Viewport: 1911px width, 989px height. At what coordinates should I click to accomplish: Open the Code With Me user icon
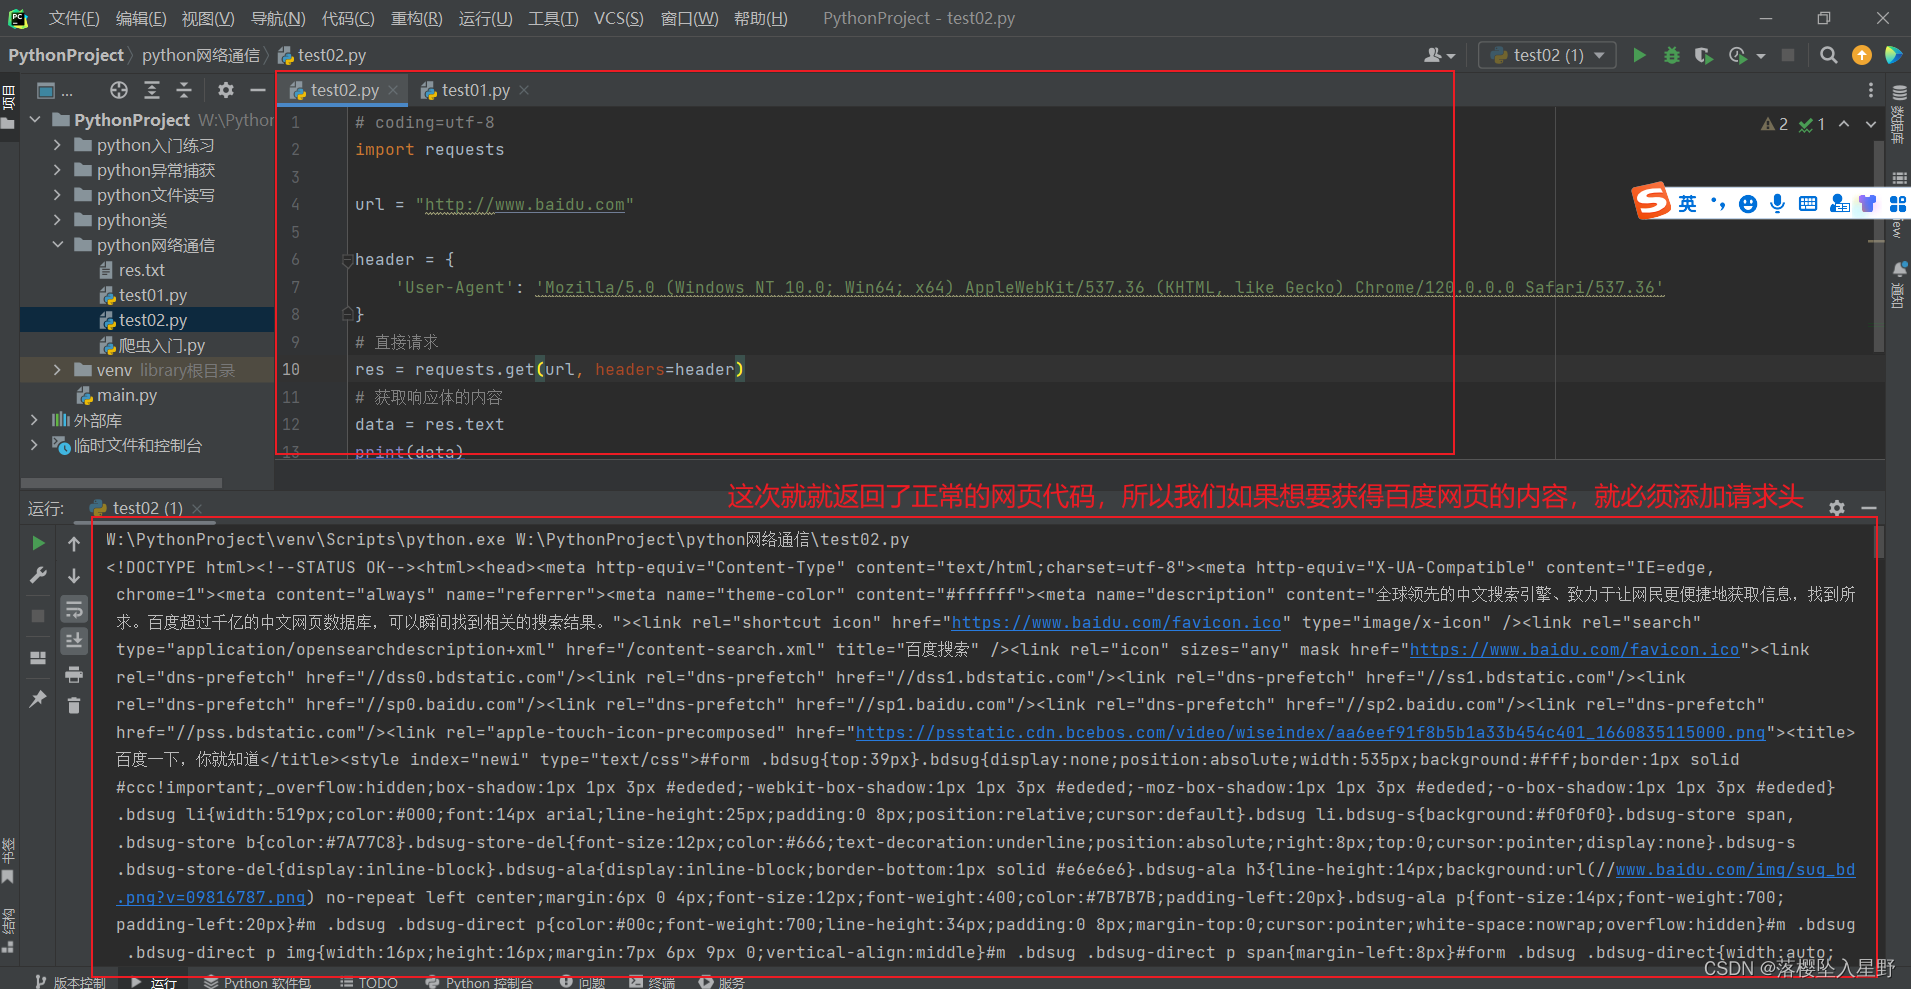1434,55
